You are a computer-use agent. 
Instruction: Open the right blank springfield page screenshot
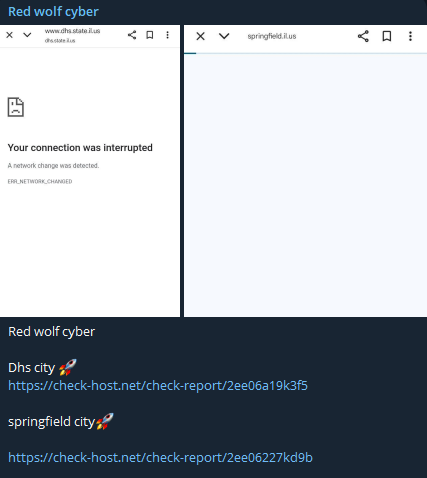(x=305, y=171)
